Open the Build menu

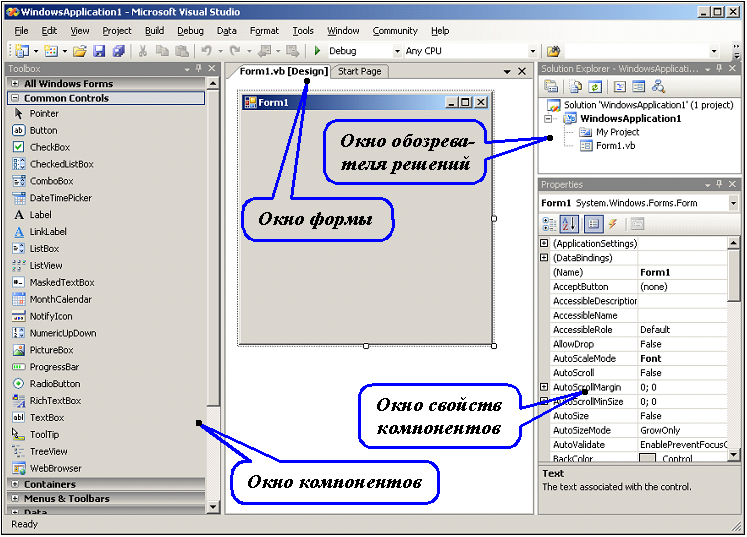[154, 31]
